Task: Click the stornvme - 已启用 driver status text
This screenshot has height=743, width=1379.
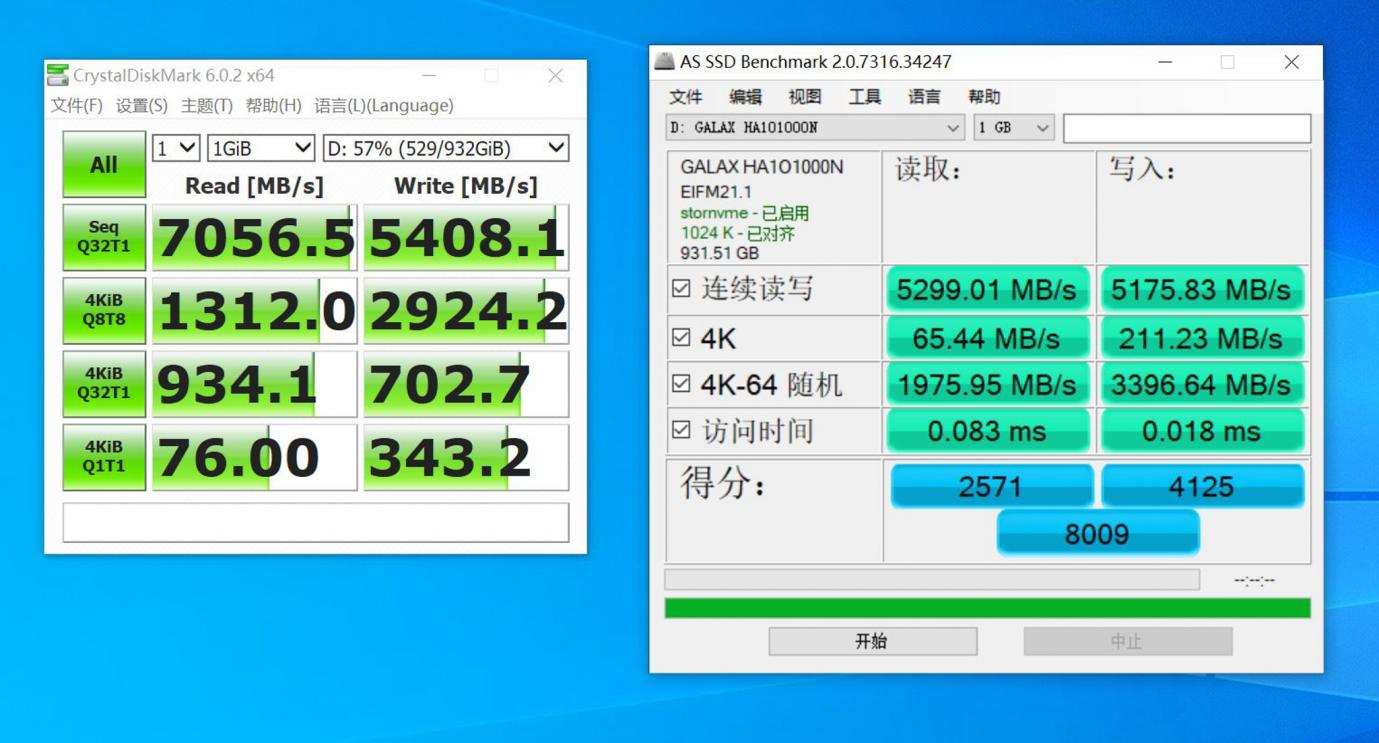Action: [745, 213]
